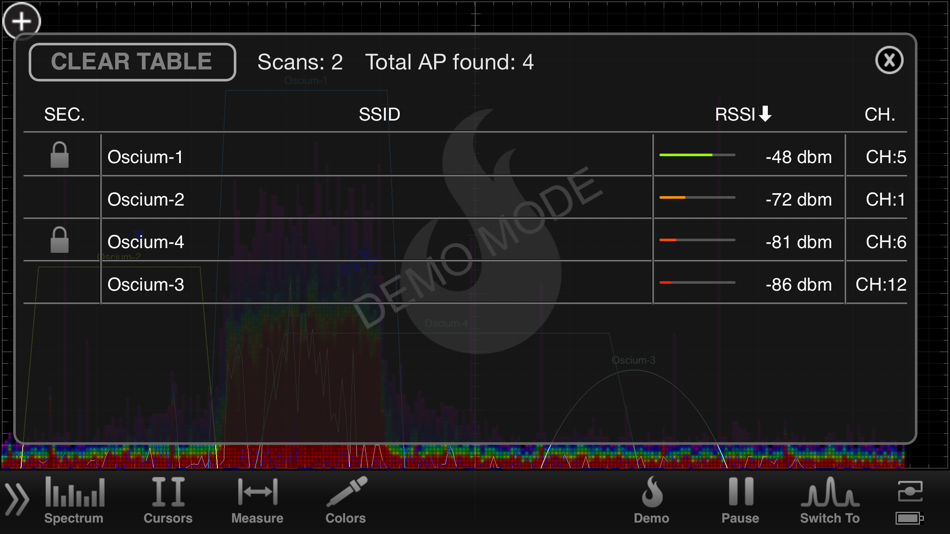950x534 pixels.
Task: Click the signal bar of Oscium-4
Action: coord(697,240)
